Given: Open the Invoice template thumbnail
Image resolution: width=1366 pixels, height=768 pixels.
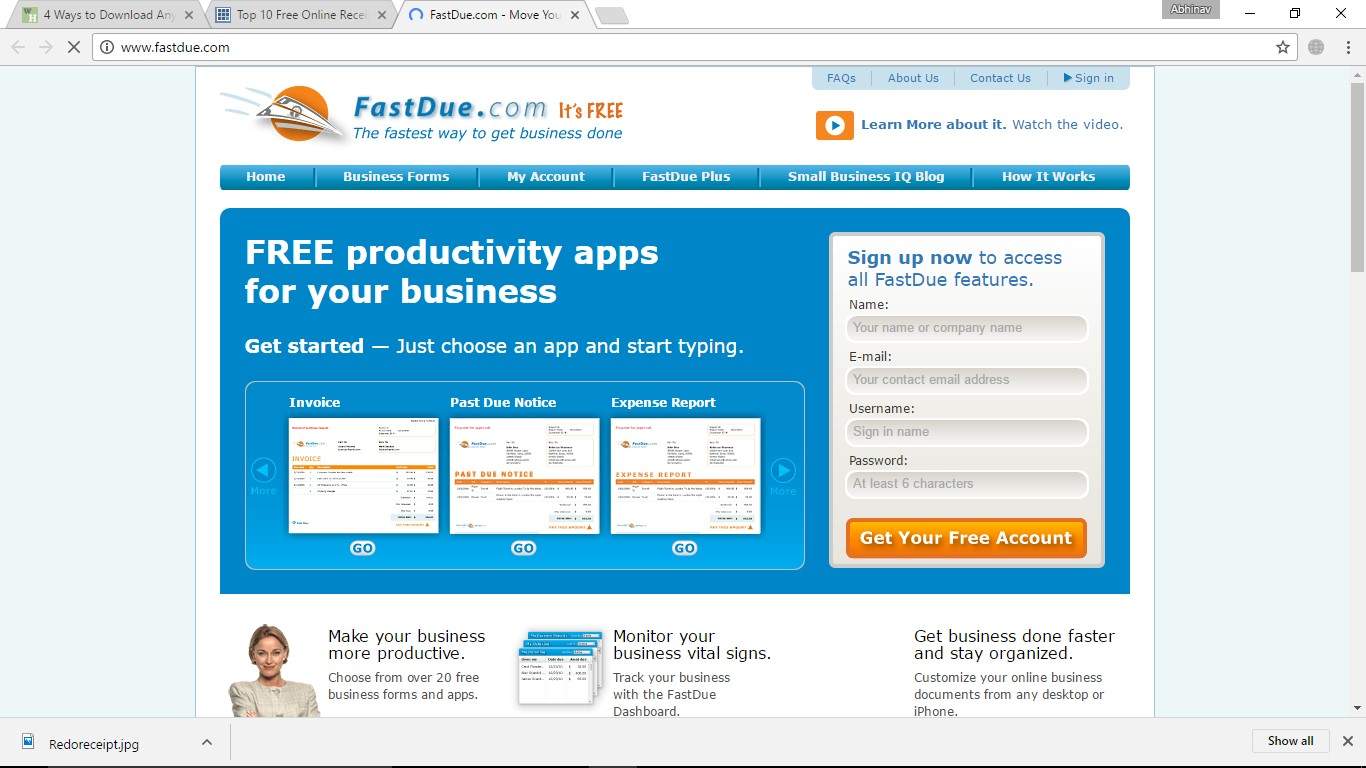Looking at the screenshot, I should [x=363, y=476].
